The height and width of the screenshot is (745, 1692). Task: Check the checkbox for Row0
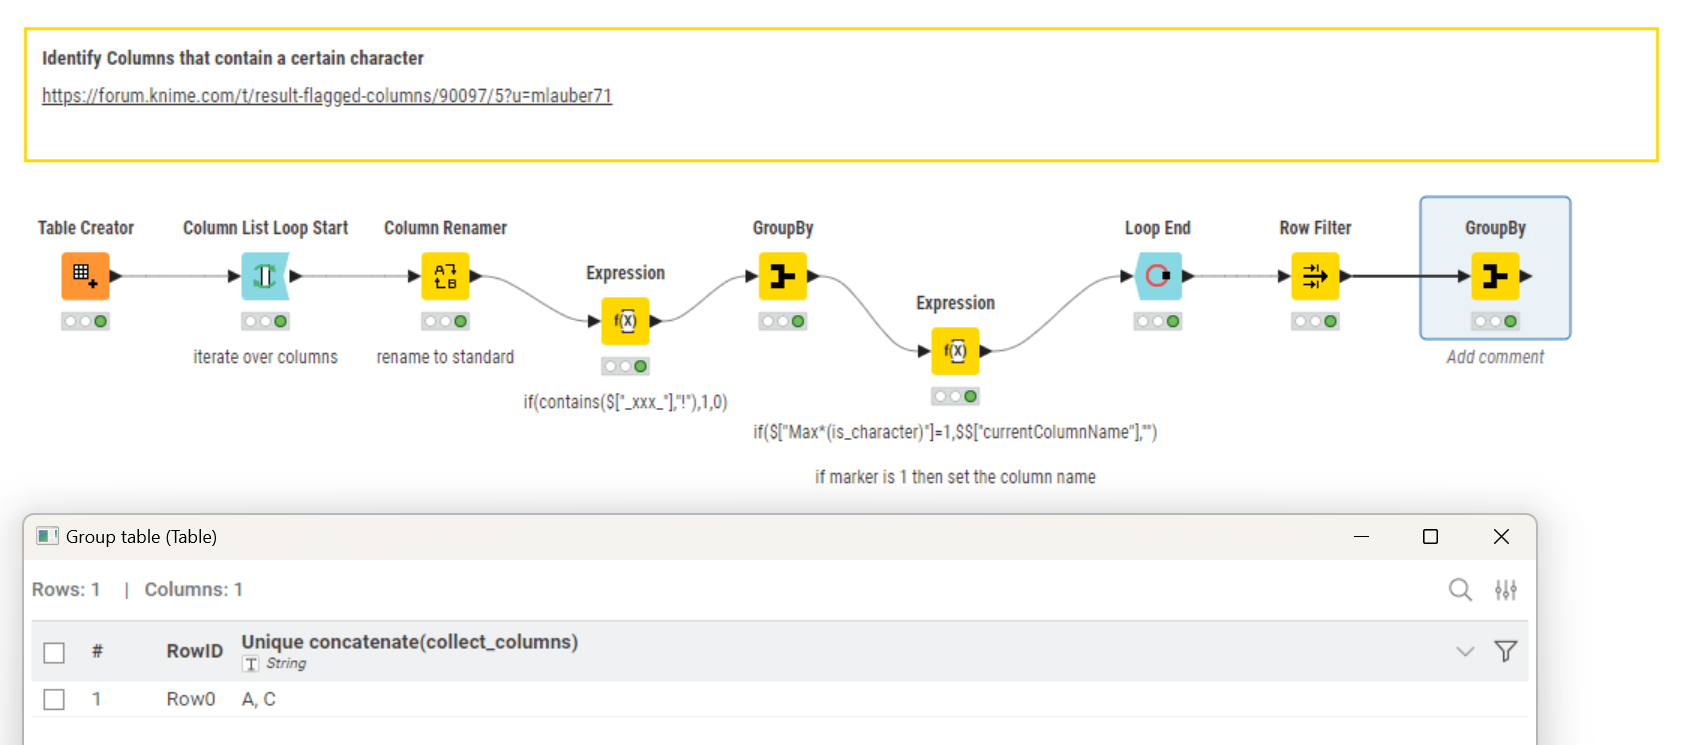point(54,699)
